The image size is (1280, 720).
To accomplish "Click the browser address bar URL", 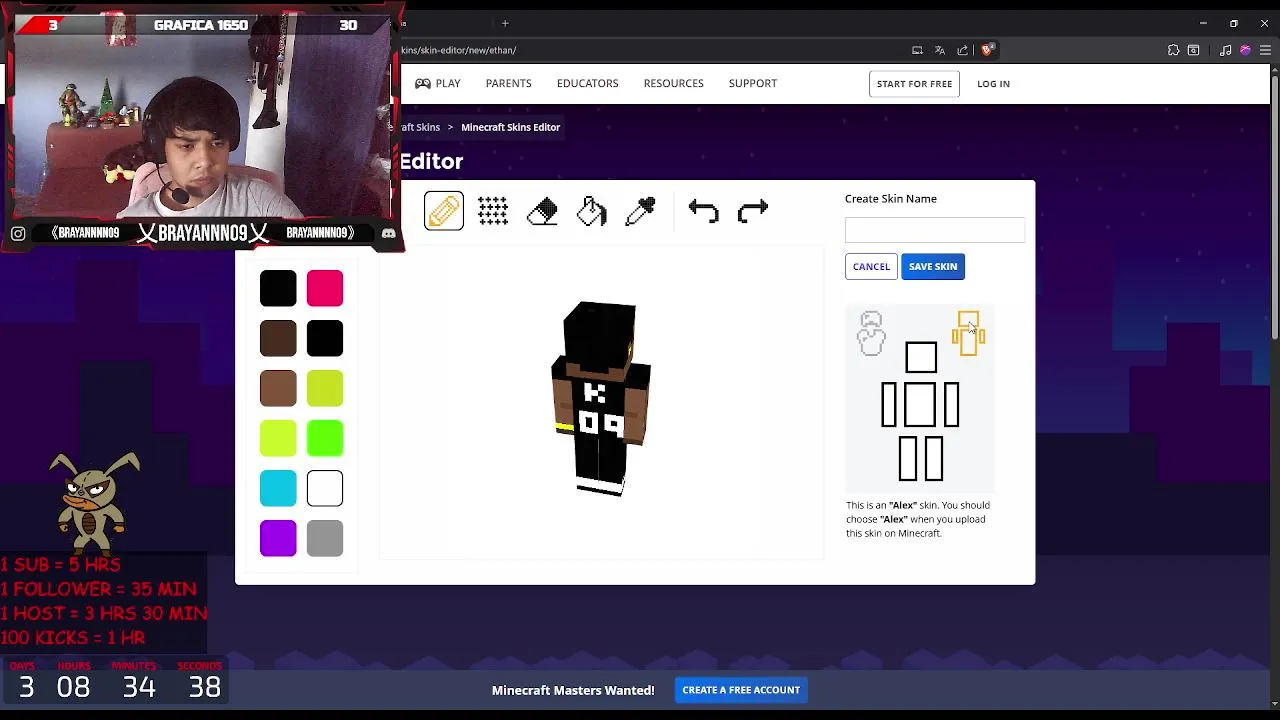I will [458, 50].
